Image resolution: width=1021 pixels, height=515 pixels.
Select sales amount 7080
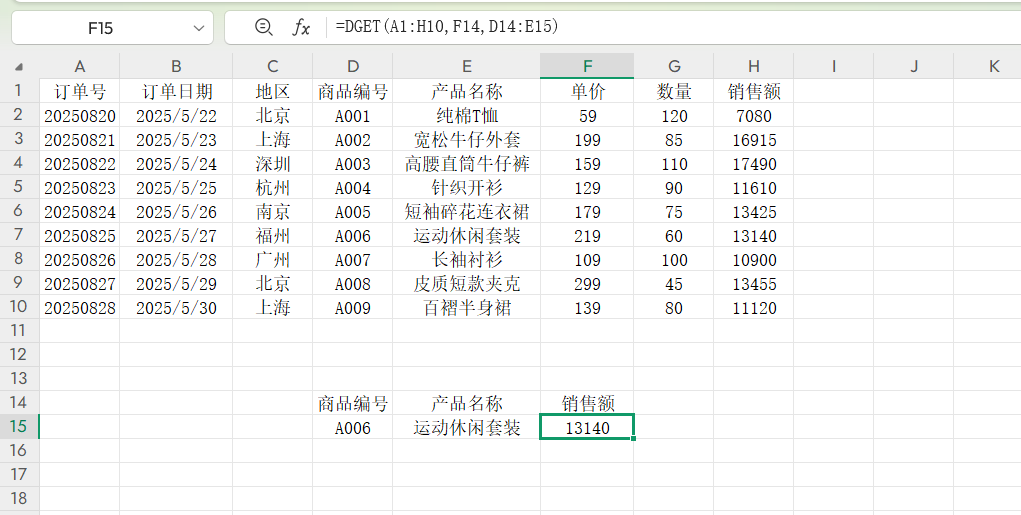click(x=753, y=116)
